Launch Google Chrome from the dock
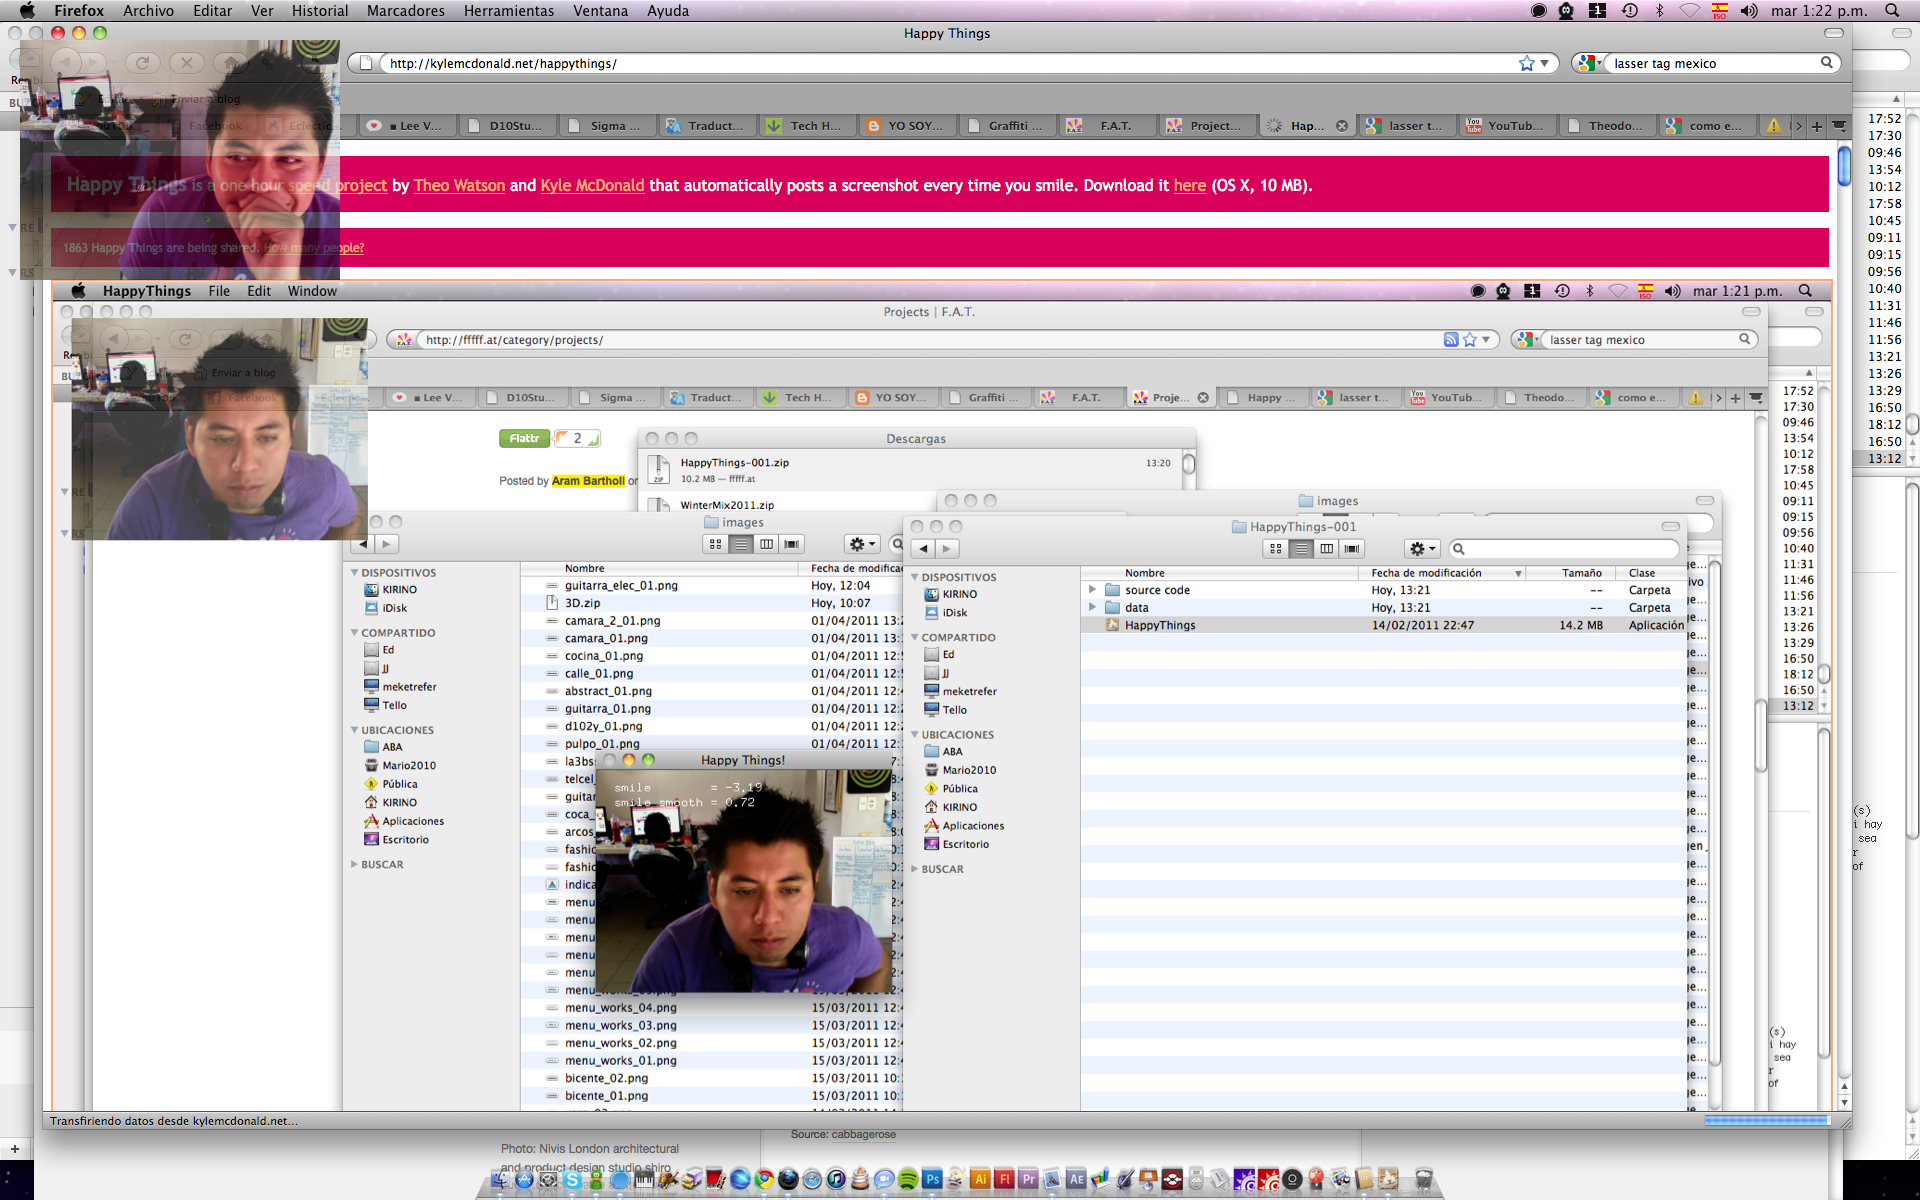This screenshot has width=1920, height=1200. click(x=764, y=1180)
